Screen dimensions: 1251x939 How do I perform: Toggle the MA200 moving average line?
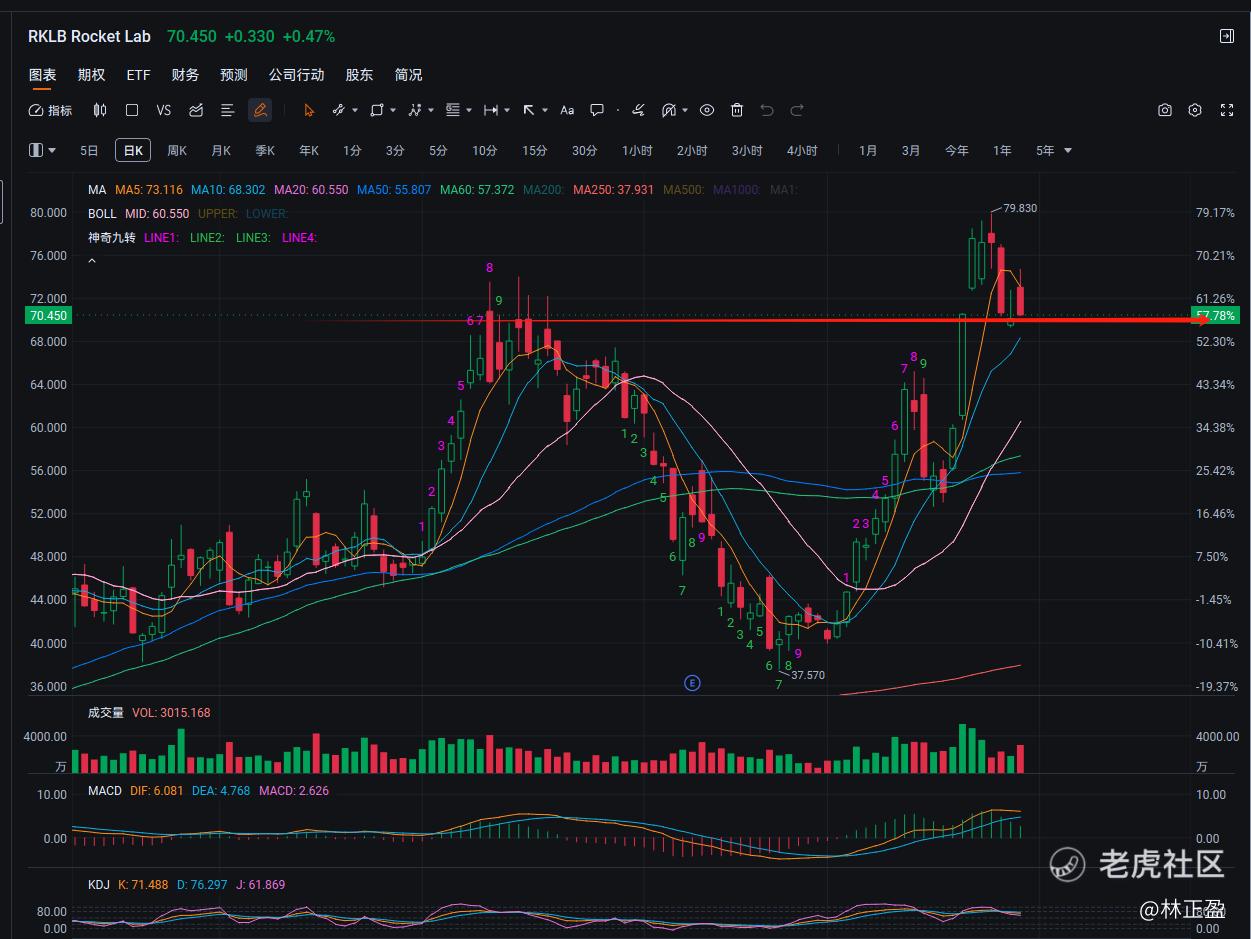[542, 189]
